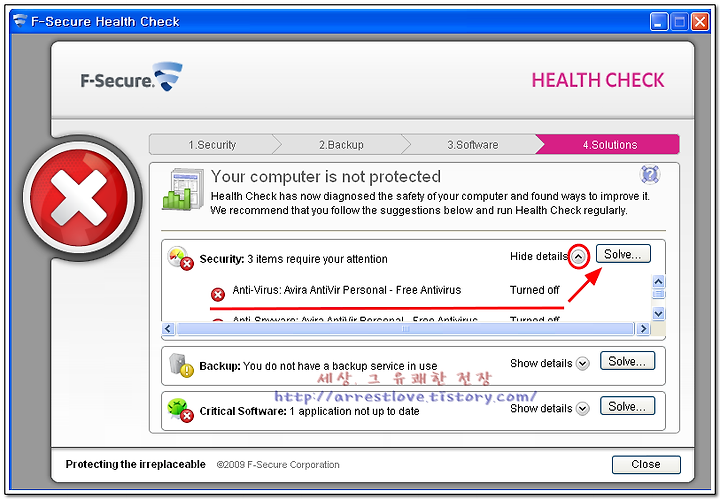Click the horizontal scrollbar left arrow

click(169, 329)
